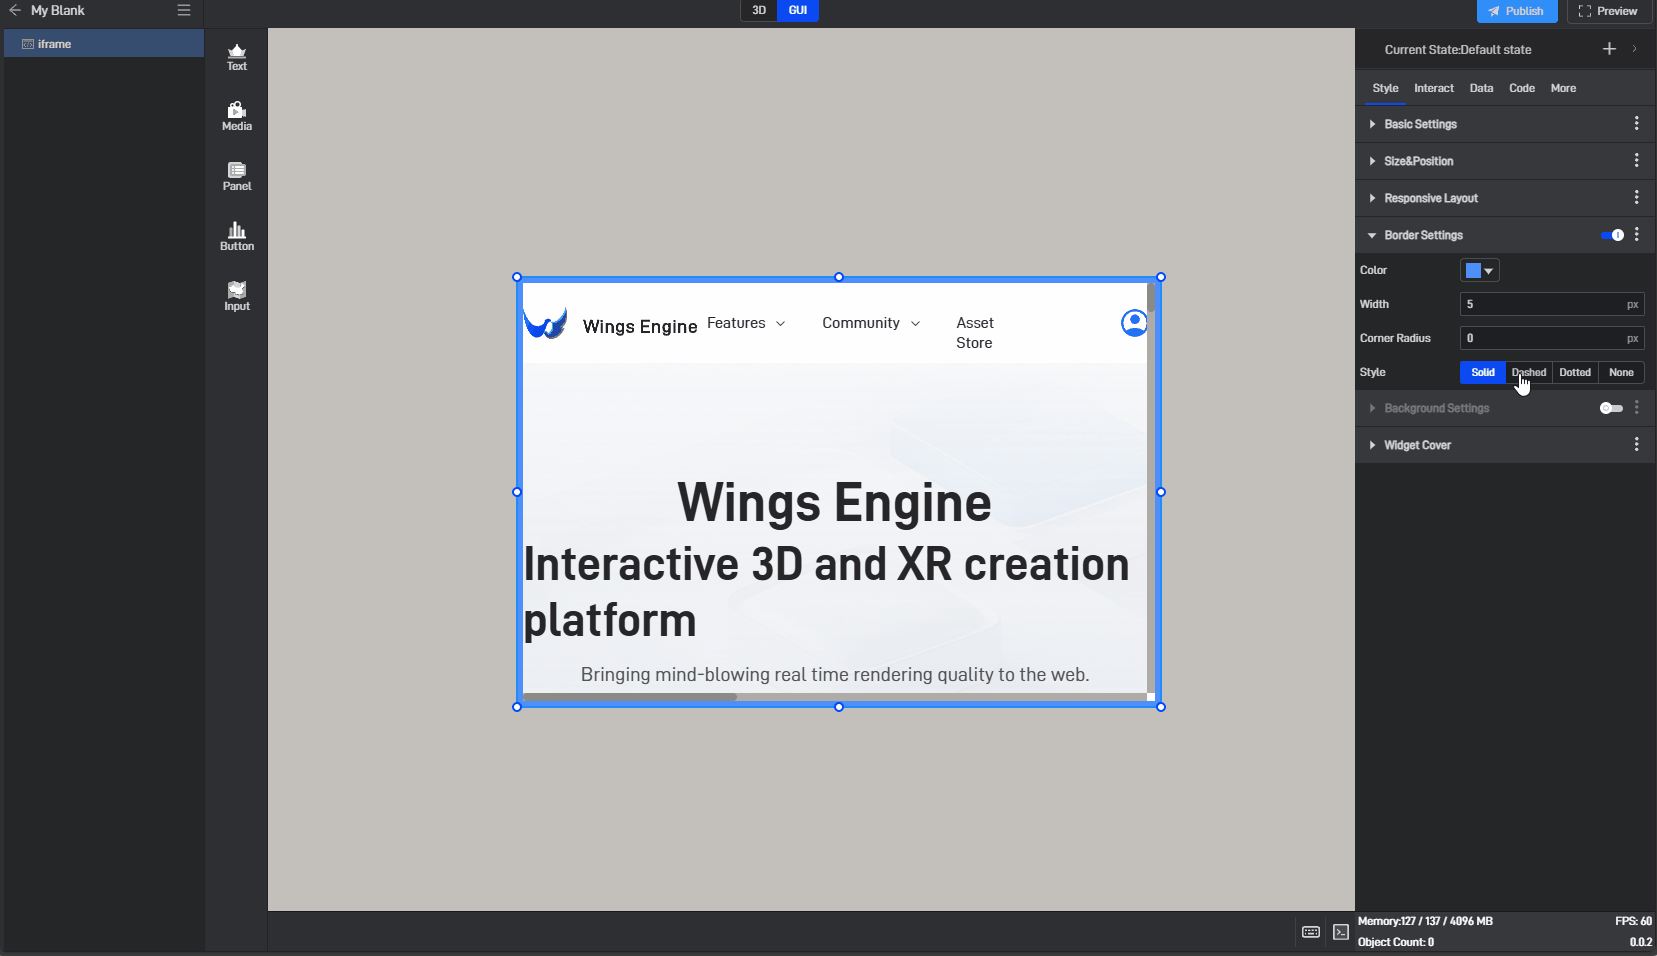Switch to GUI mode
The image size is (1657, 956).
(798, 10)
